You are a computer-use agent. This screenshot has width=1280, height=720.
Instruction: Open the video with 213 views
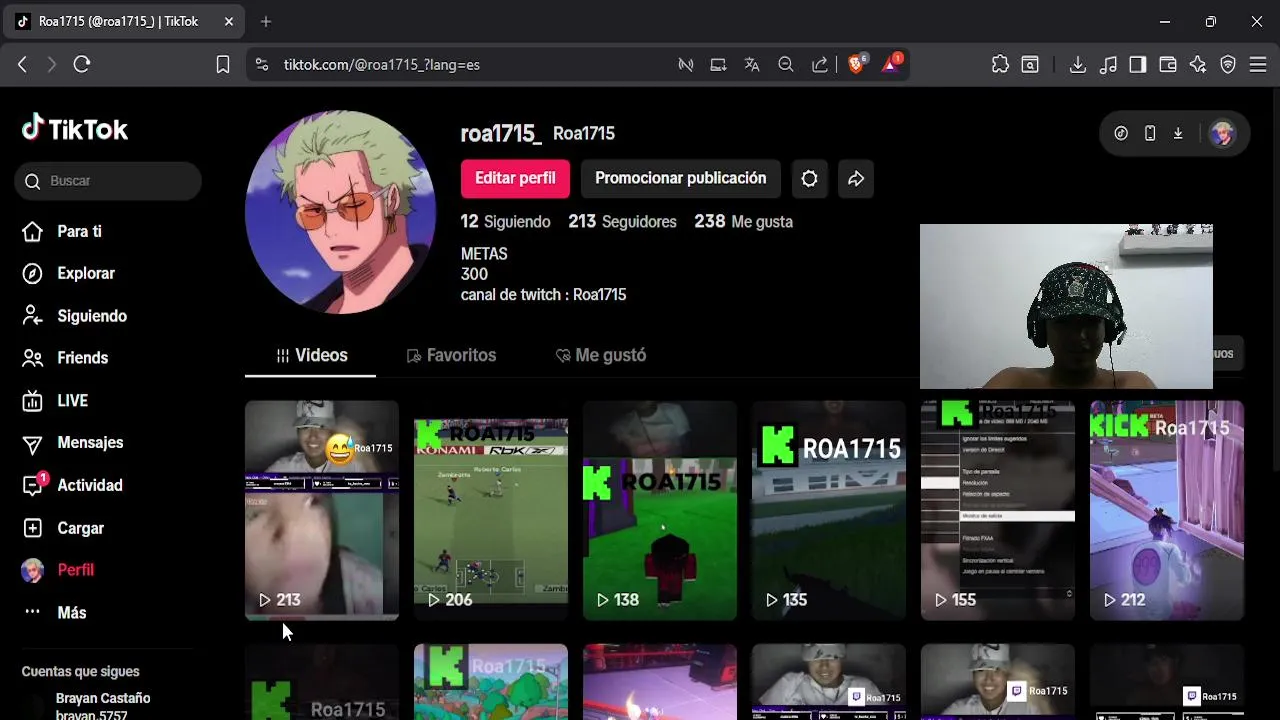(322, 510)
